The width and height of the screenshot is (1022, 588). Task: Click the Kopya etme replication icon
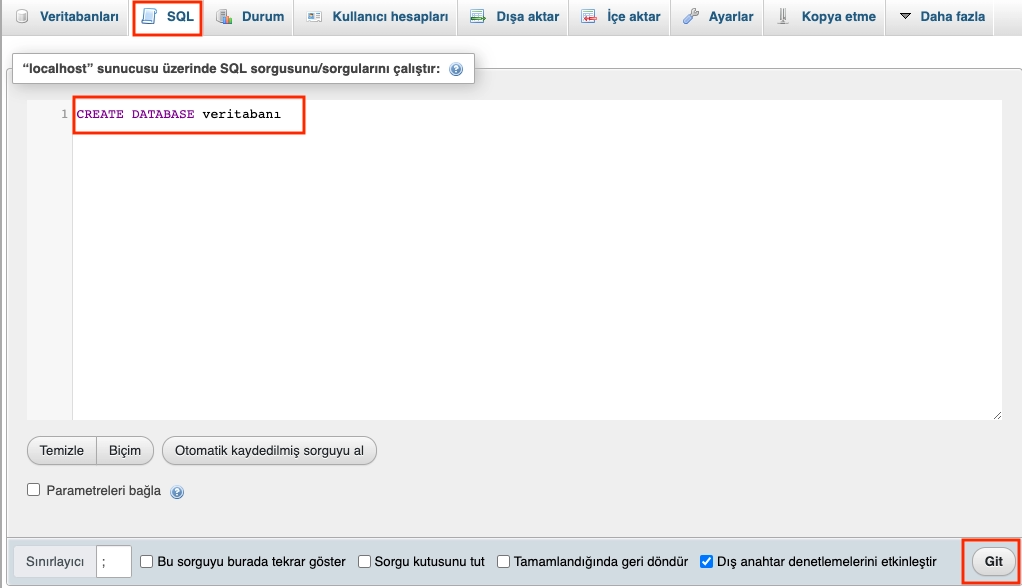784,16
